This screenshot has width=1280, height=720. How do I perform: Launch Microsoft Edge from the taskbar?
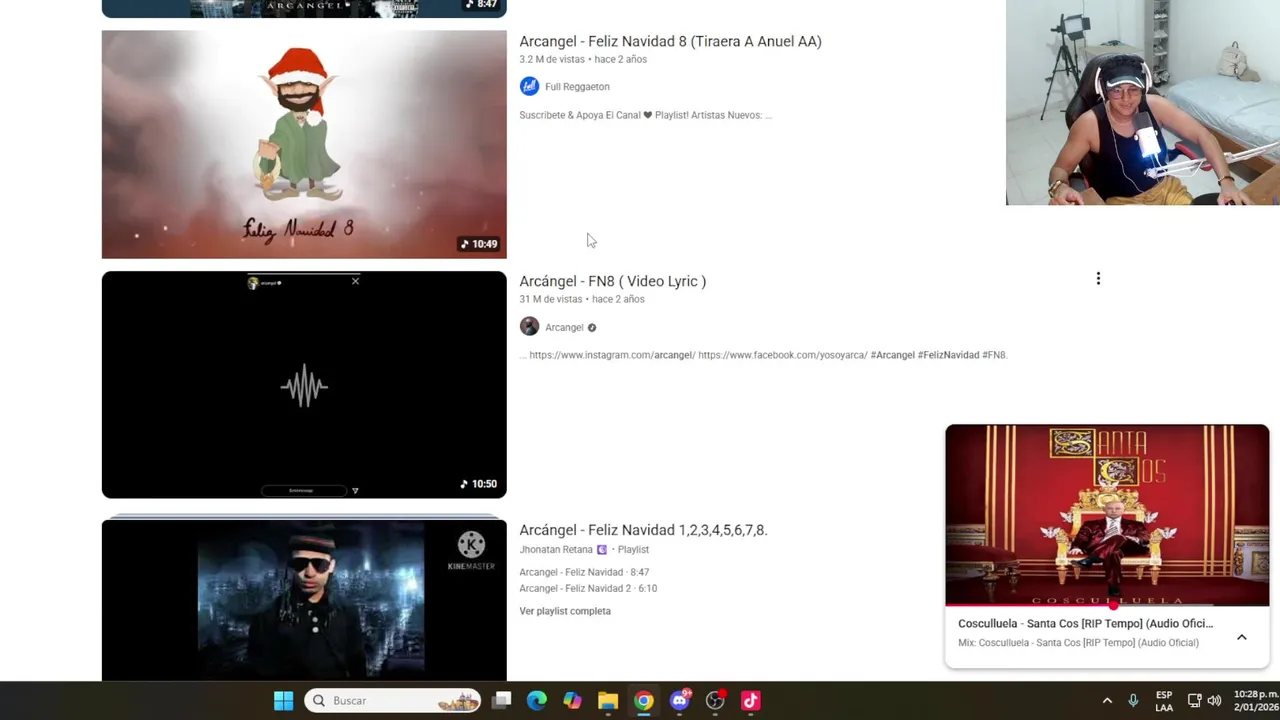coord(537,701)
